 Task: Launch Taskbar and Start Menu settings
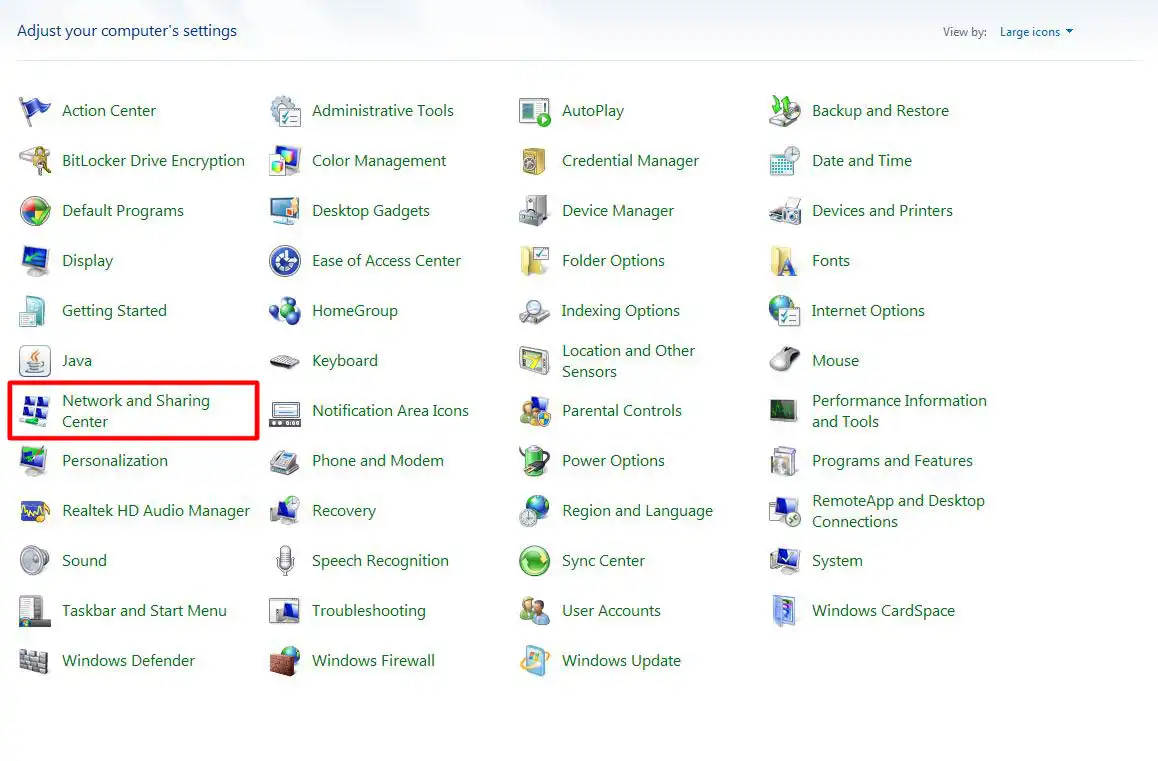144,611
